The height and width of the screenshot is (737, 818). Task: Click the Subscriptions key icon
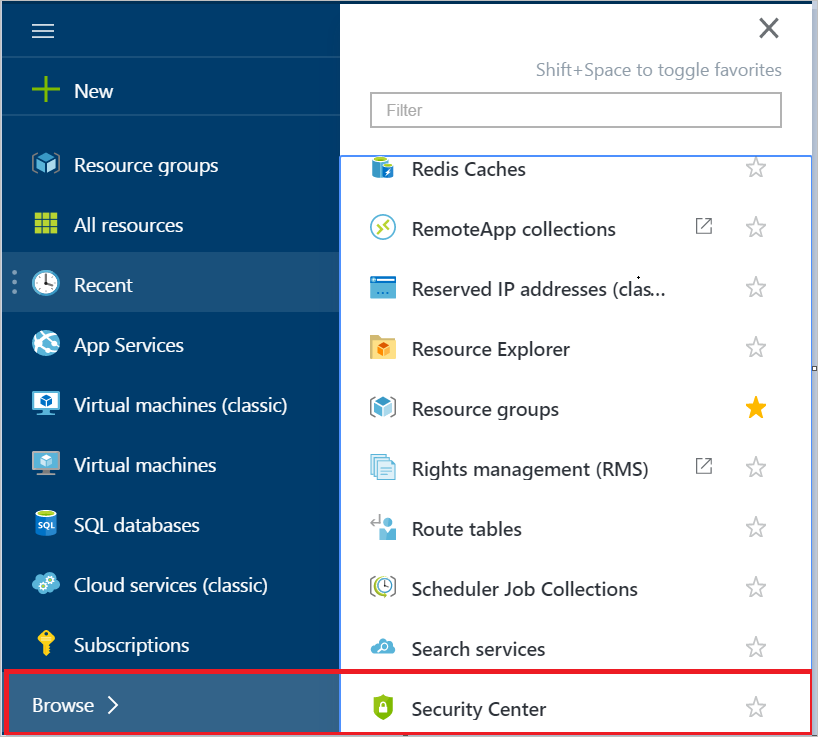(46, 643)
